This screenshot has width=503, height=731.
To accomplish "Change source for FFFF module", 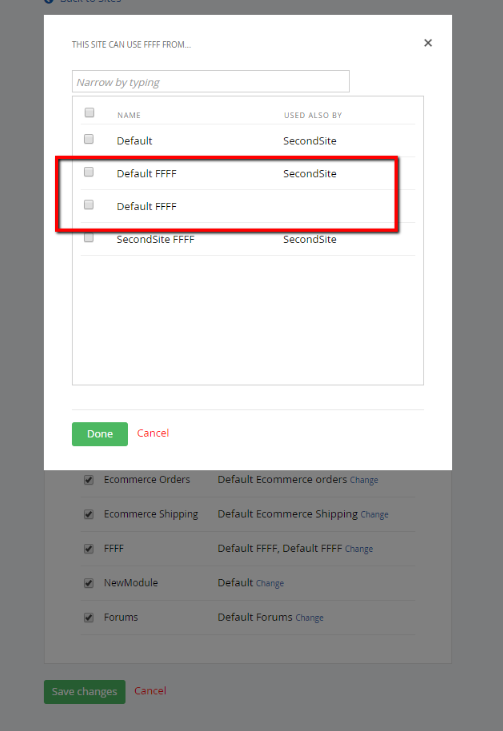I will tap(359, 549).
